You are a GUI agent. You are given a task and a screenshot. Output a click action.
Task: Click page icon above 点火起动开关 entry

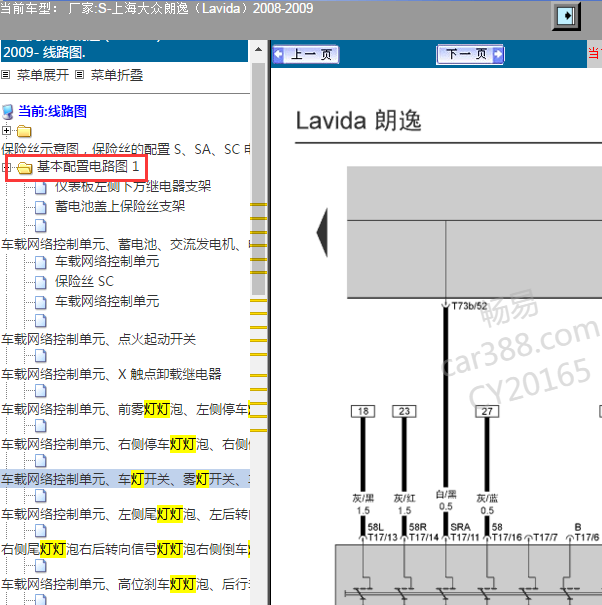tap(41, 320)
